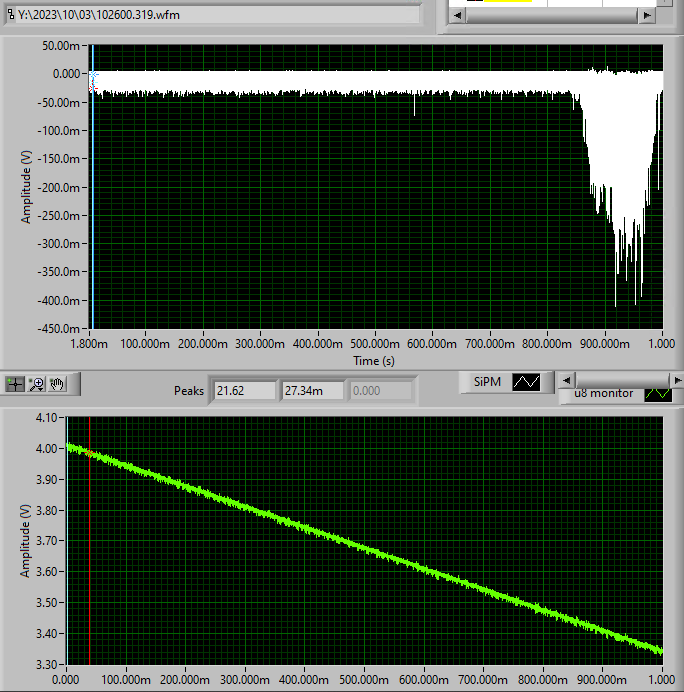Open the SiPM plot style icon
684x692 pixels.
tap(526, 382)
